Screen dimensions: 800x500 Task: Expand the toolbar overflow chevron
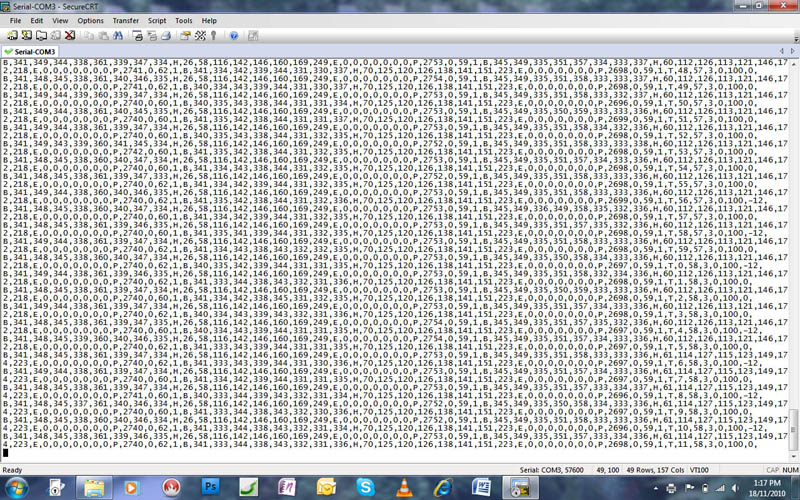[x=796, y=38]
